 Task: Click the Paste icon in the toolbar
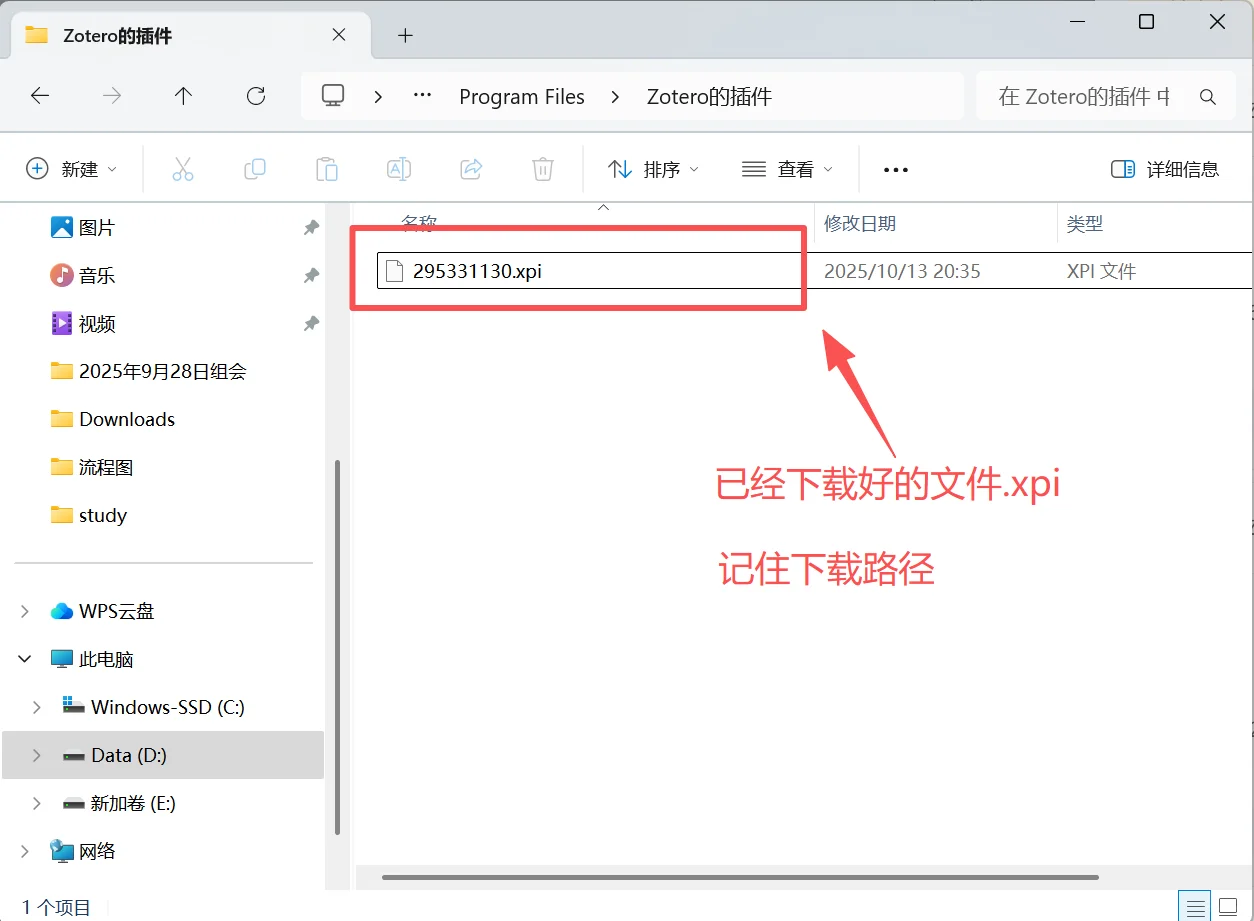(326, 168)
